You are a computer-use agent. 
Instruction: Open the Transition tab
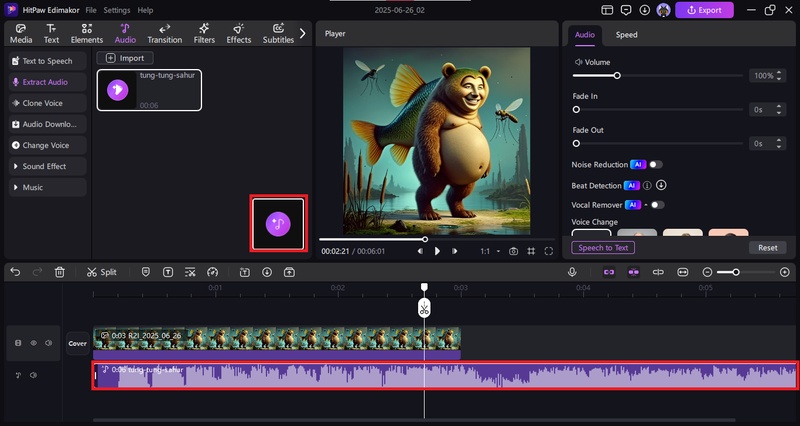pyautogui.click(x=164, y=34)
